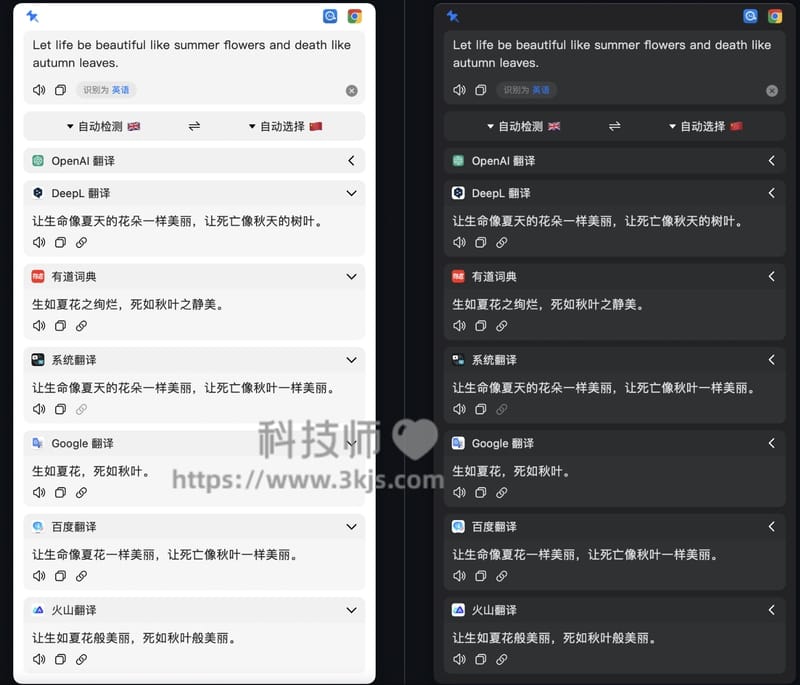800x685 pixels.
Task: Copy 系统翻译 result in the light window
Action: pyautogui.click(x=60, y=409)
